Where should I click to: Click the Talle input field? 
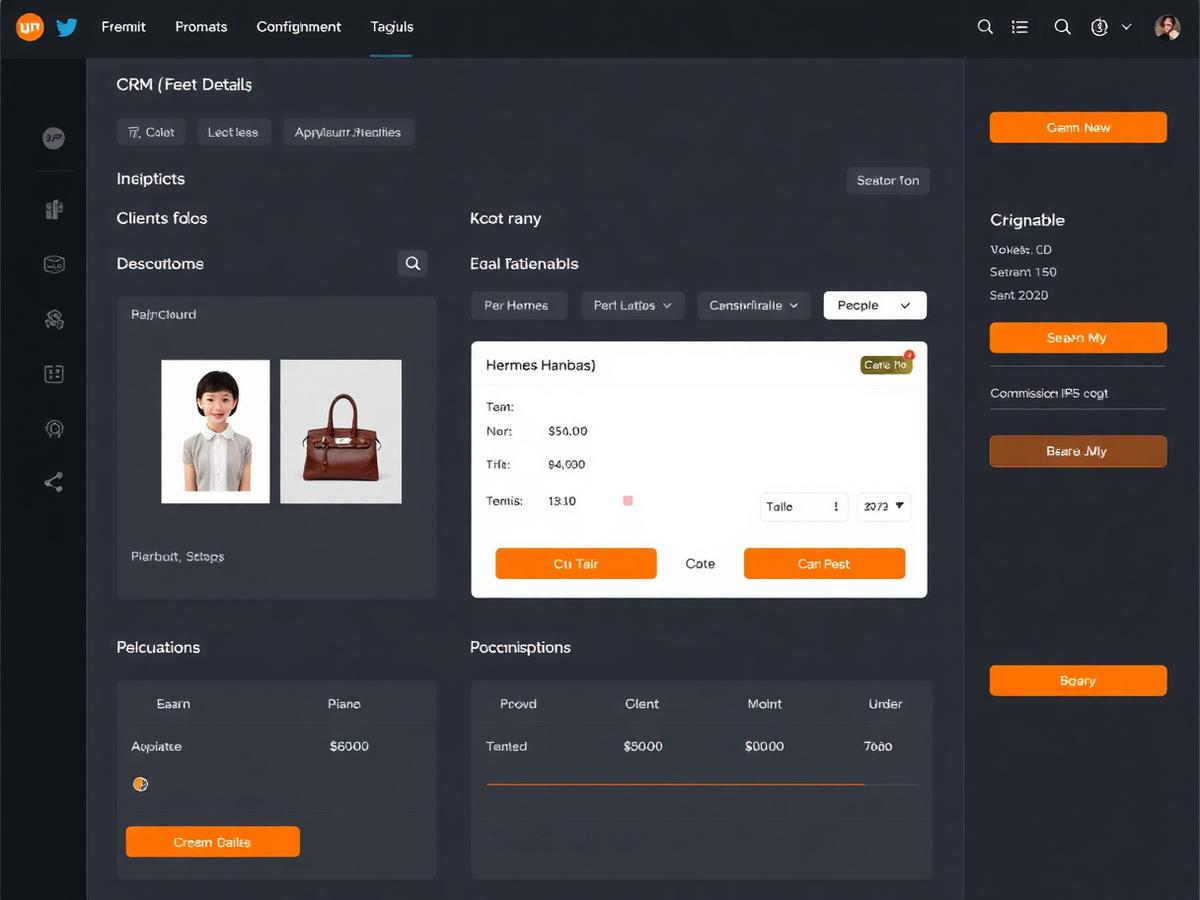coord(804,507)
